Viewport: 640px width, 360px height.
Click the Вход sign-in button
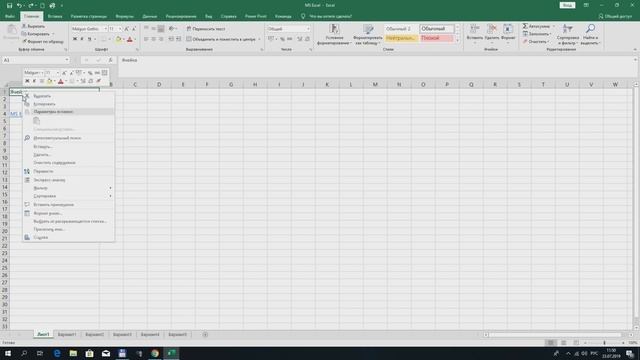tap(567, 5)
